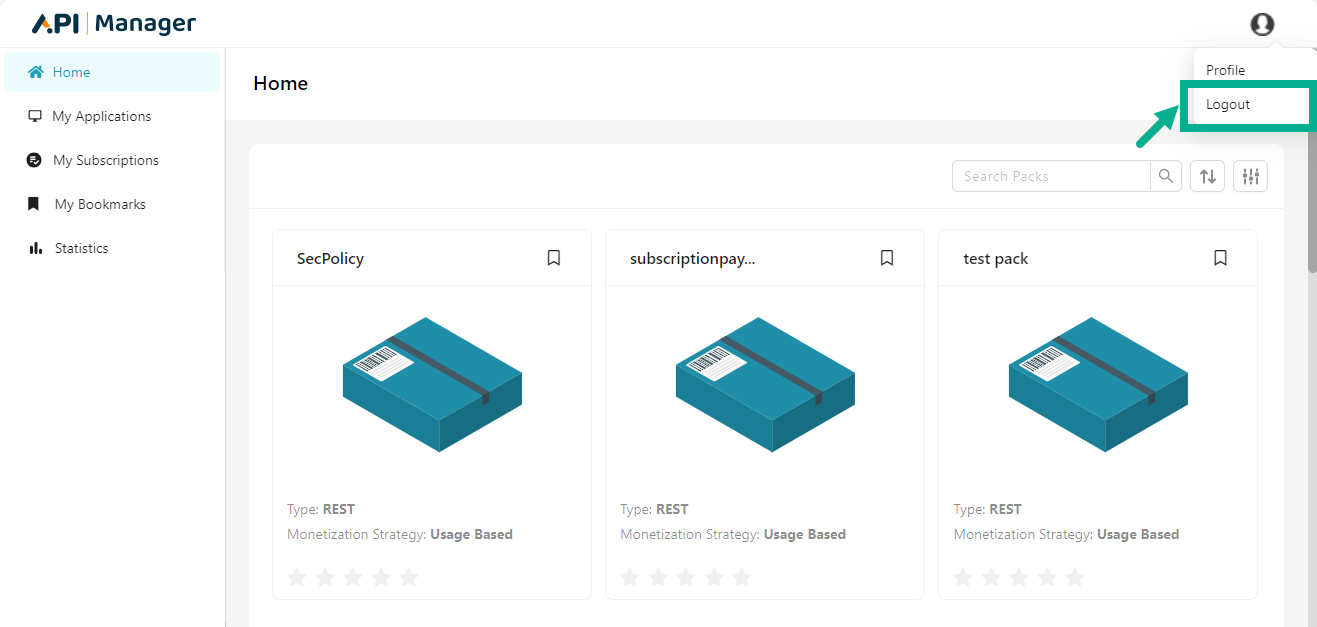Click the user account avatar icon
The image size is (1317, 627).
click(1262, 24)
